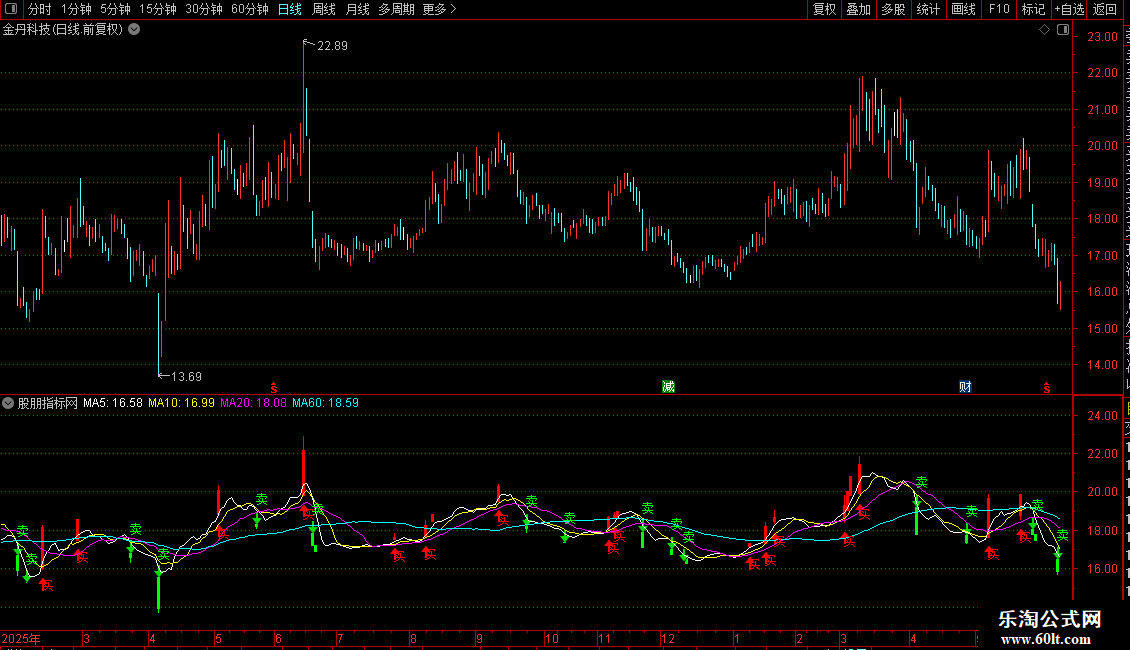
Task: Click the red S marker near May-June
Action: pos(273,388)
